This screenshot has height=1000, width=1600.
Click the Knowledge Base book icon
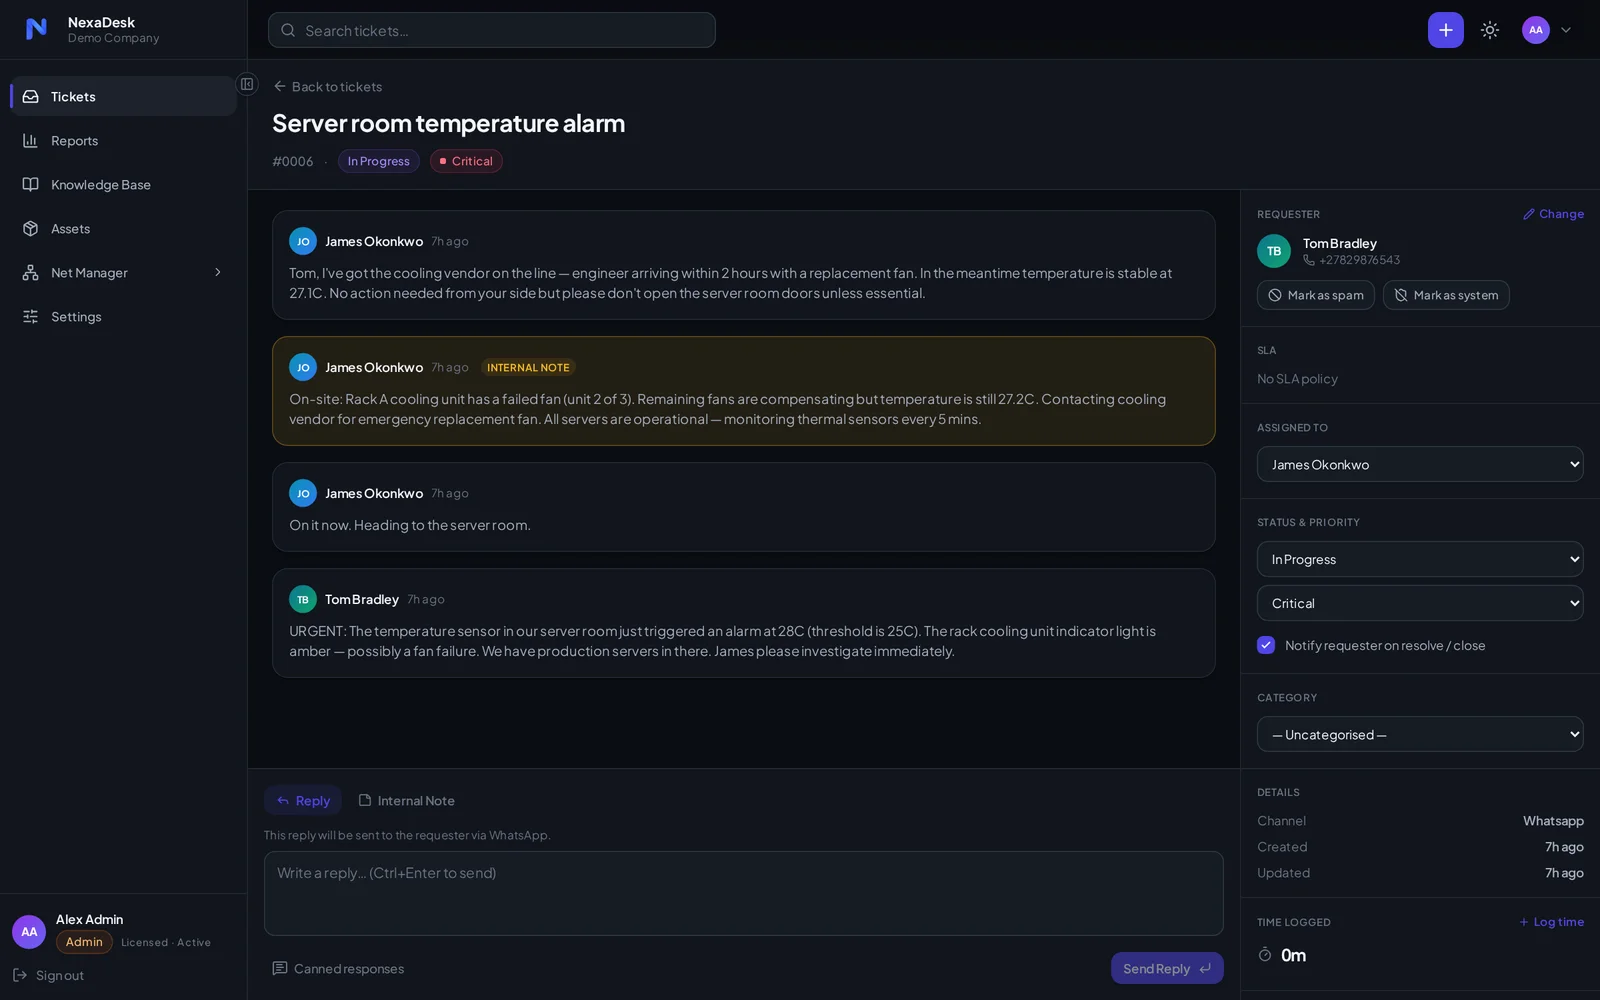[31, 184]
